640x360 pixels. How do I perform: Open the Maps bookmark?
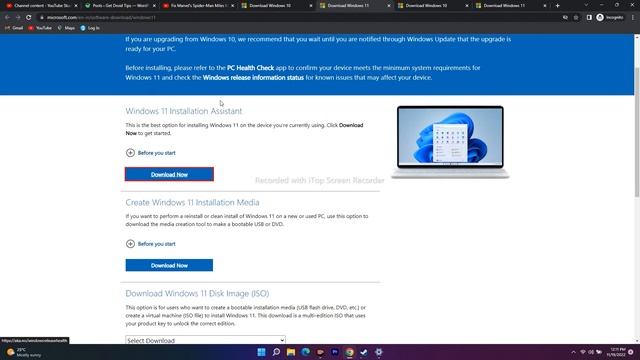[x=66, y=28]
